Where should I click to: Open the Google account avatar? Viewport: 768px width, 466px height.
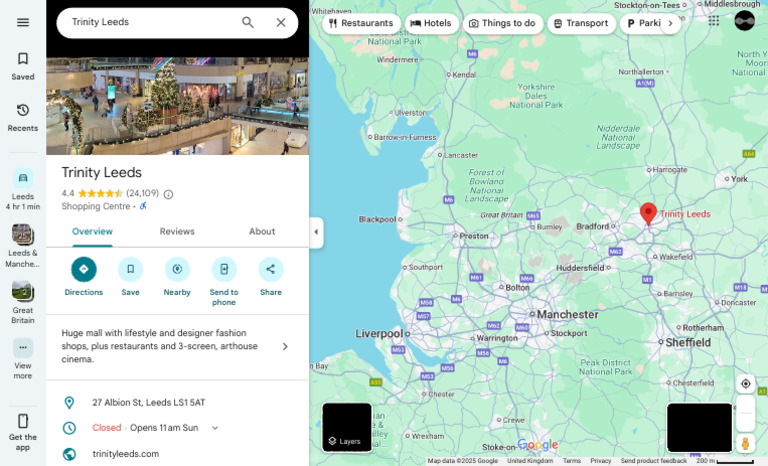point(744,21)
